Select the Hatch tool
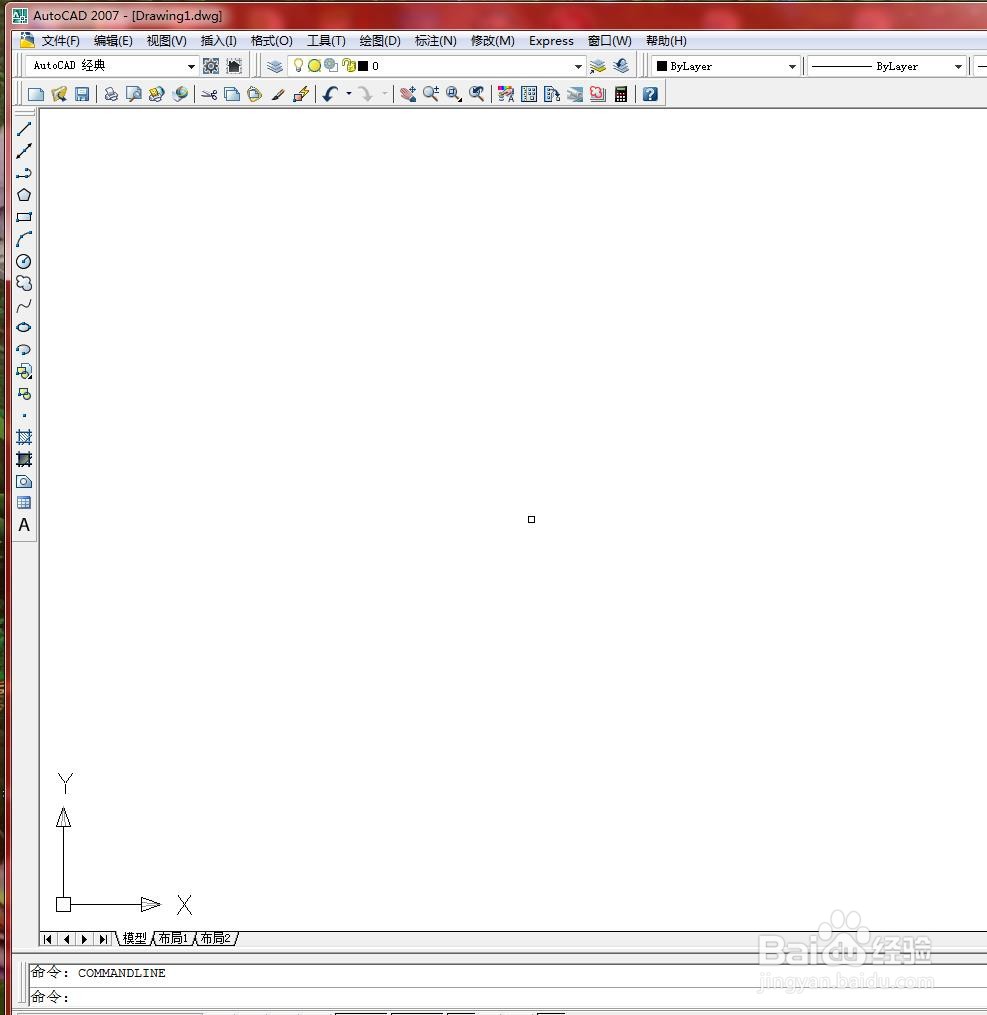The height and width of the screenshot is (1015, 987). coord(24,437)
